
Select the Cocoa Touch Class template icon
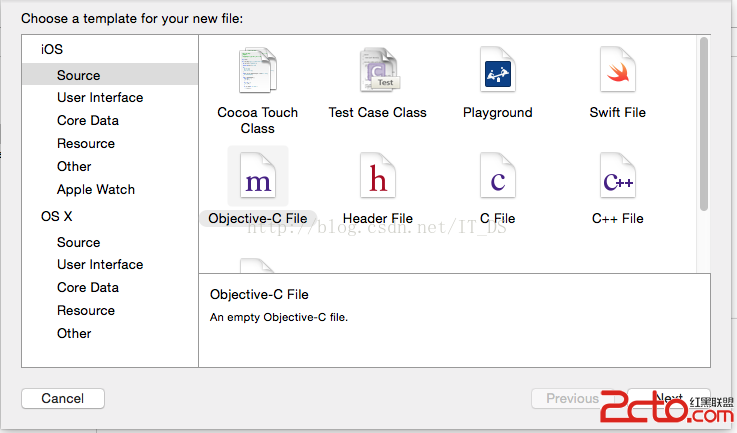(x=257, y=71)
